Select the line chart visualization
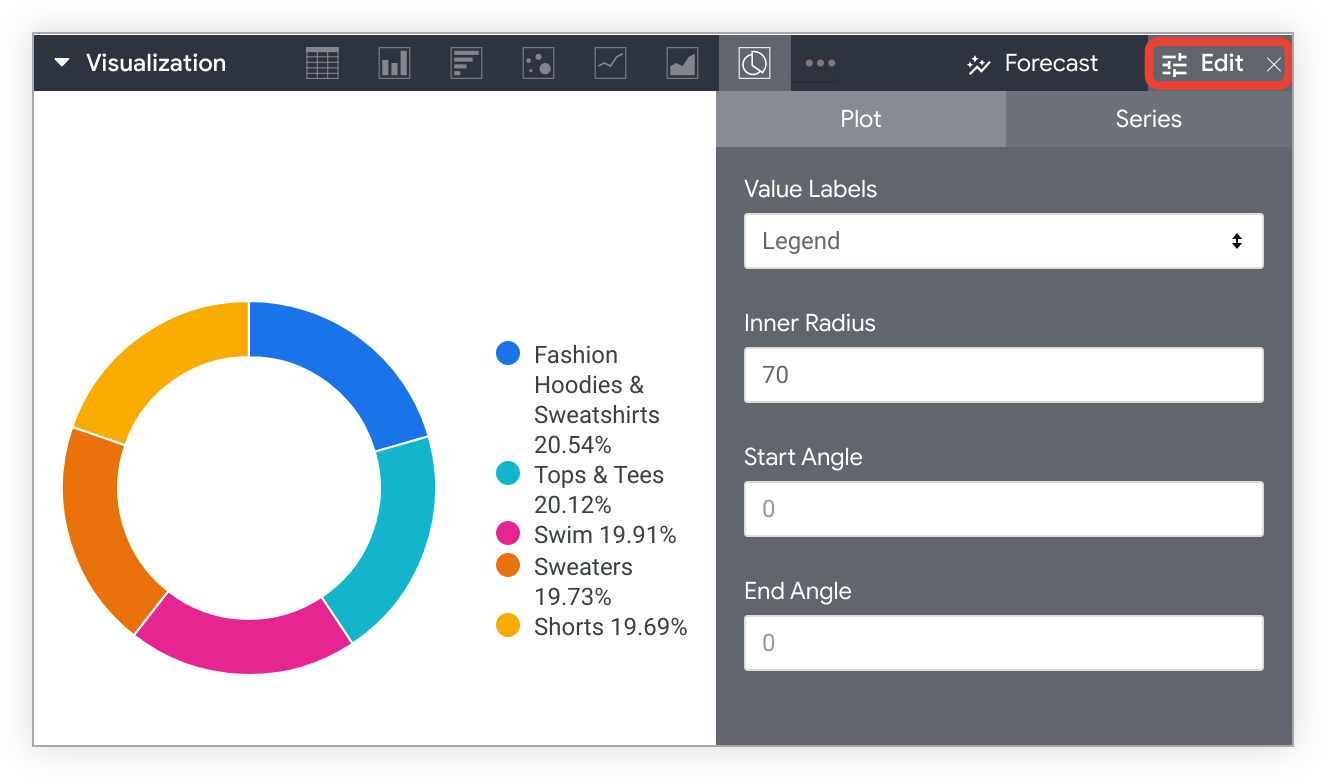The height and width of the screenshot is (779, 1326). pyautogui.click(x=610, y=62)
